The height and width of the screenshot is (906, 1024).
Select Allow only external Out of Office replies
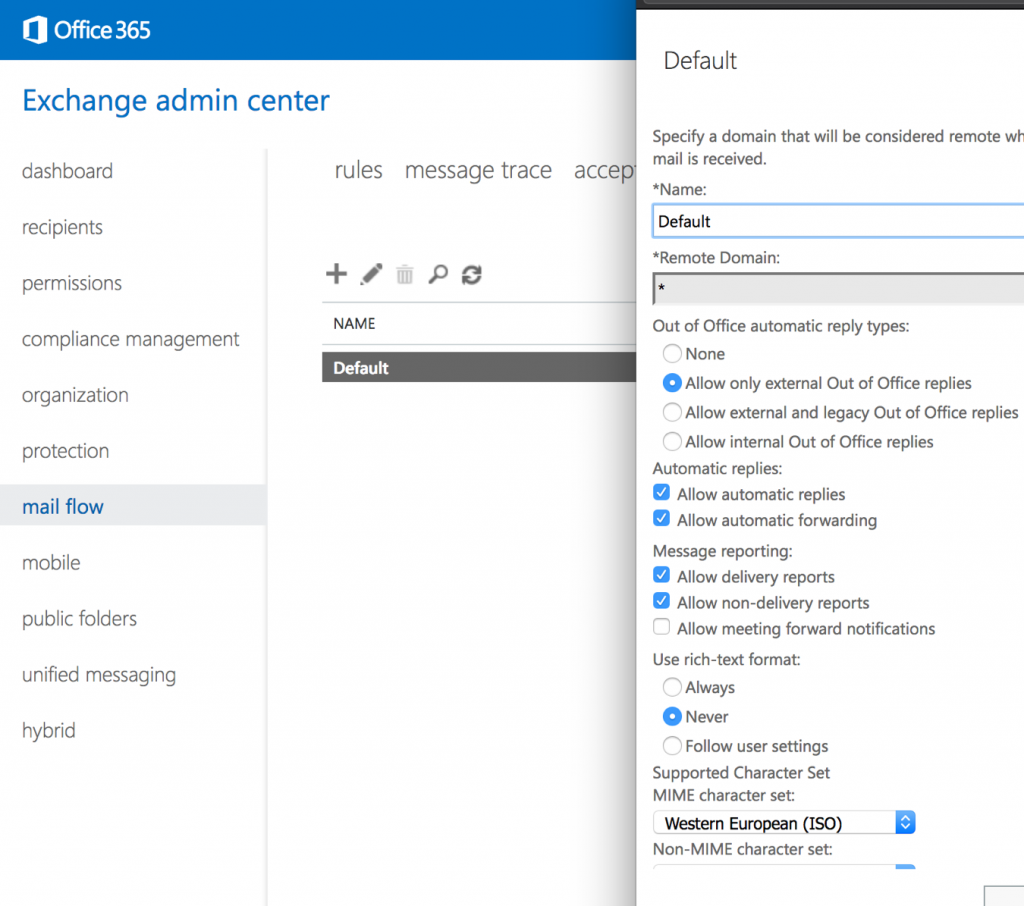(x=672, y=383)
